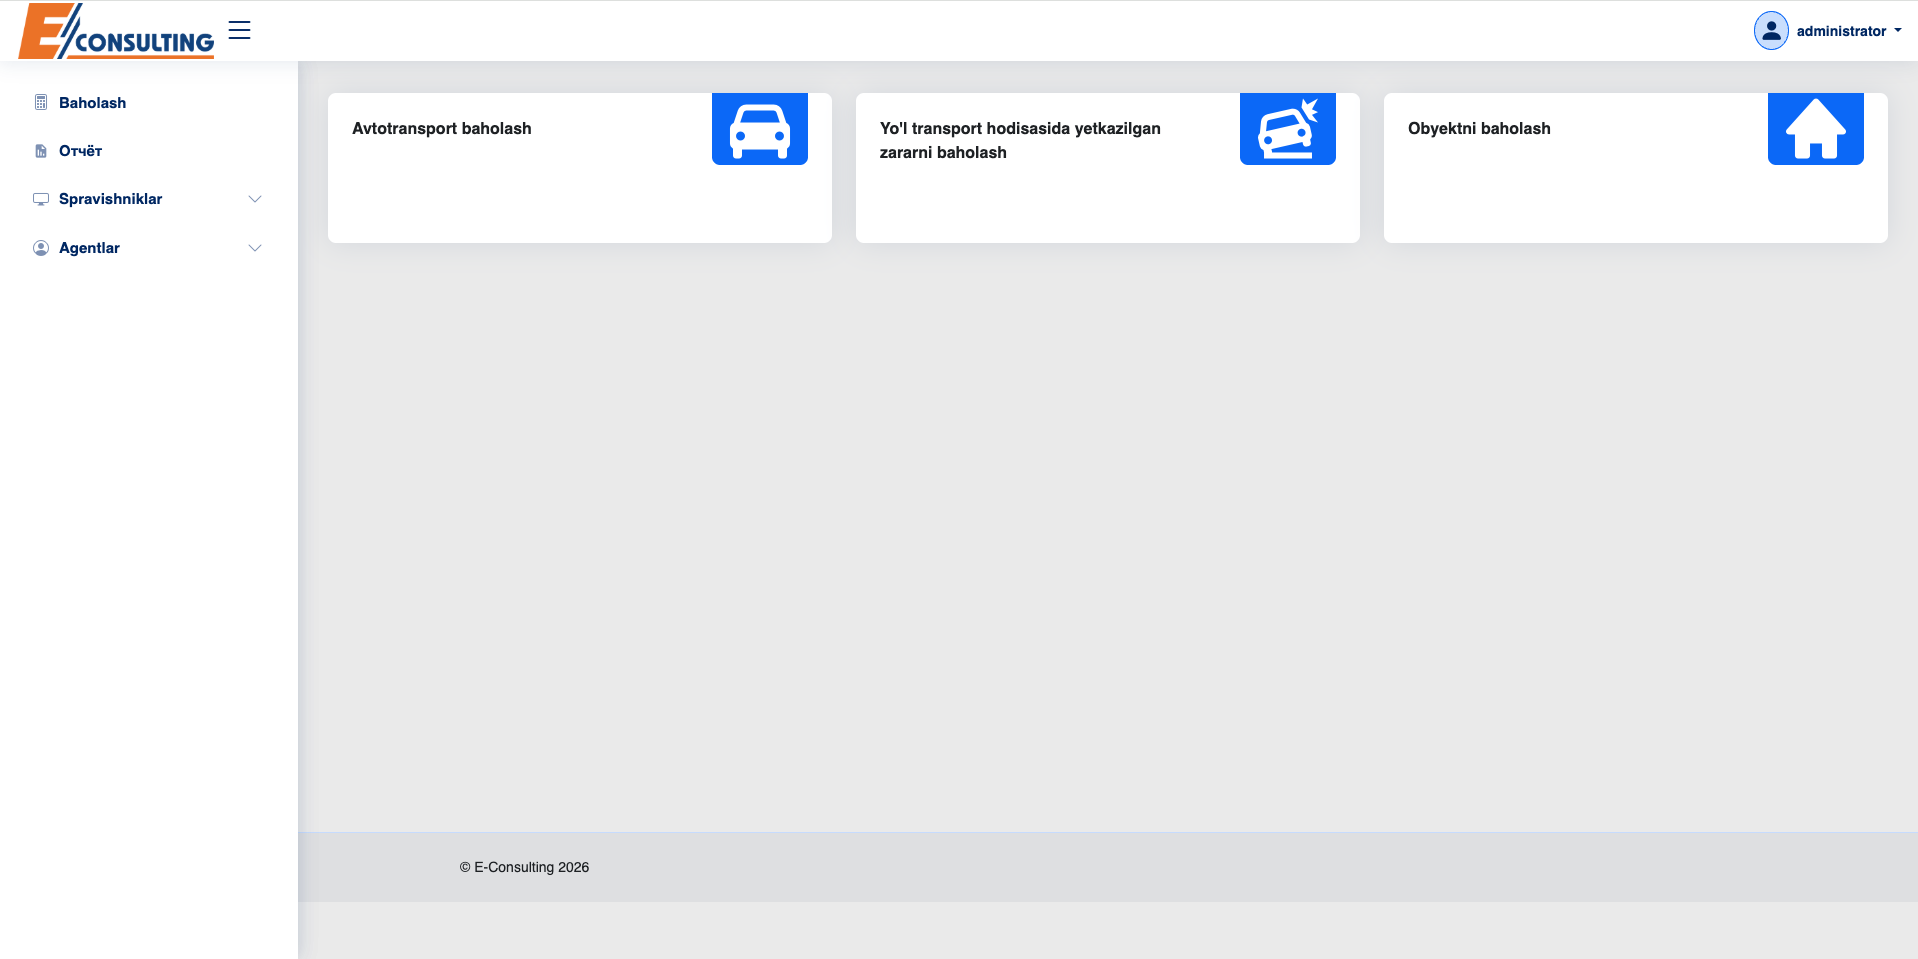Open Avtotransport baholash card title

coord(442,128)
